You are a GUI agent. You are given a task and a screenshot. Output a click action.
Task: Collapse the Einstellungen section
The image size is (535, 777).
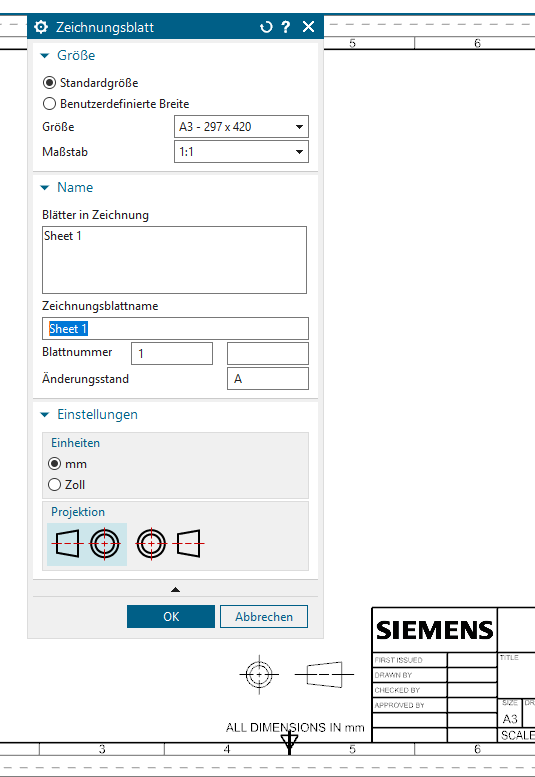click(x=45, y=414)
